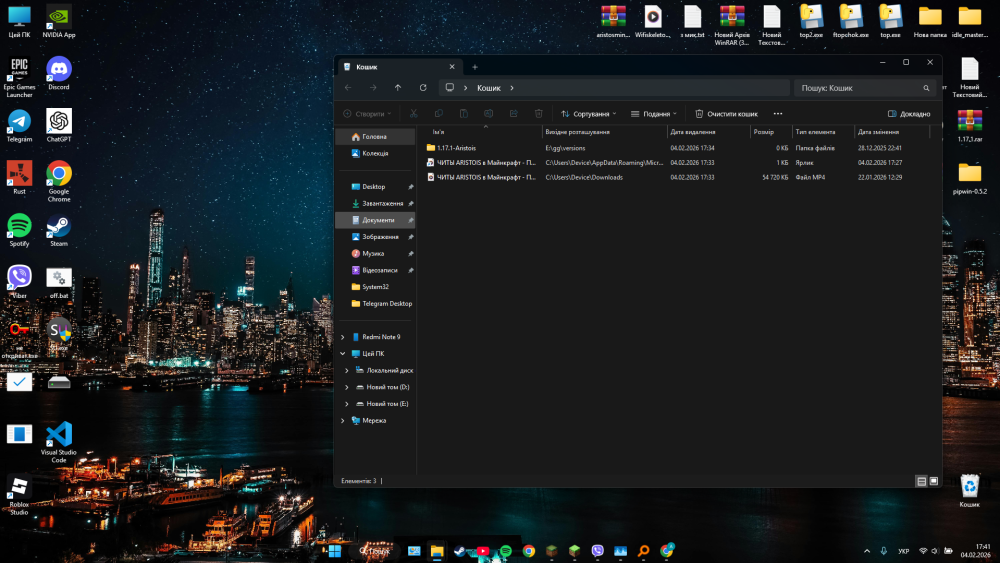Show hidden tray icons with the taskbar chevron
This screenshot has height=563, width=1000.
pyautogui.click(x=867, y=551)
